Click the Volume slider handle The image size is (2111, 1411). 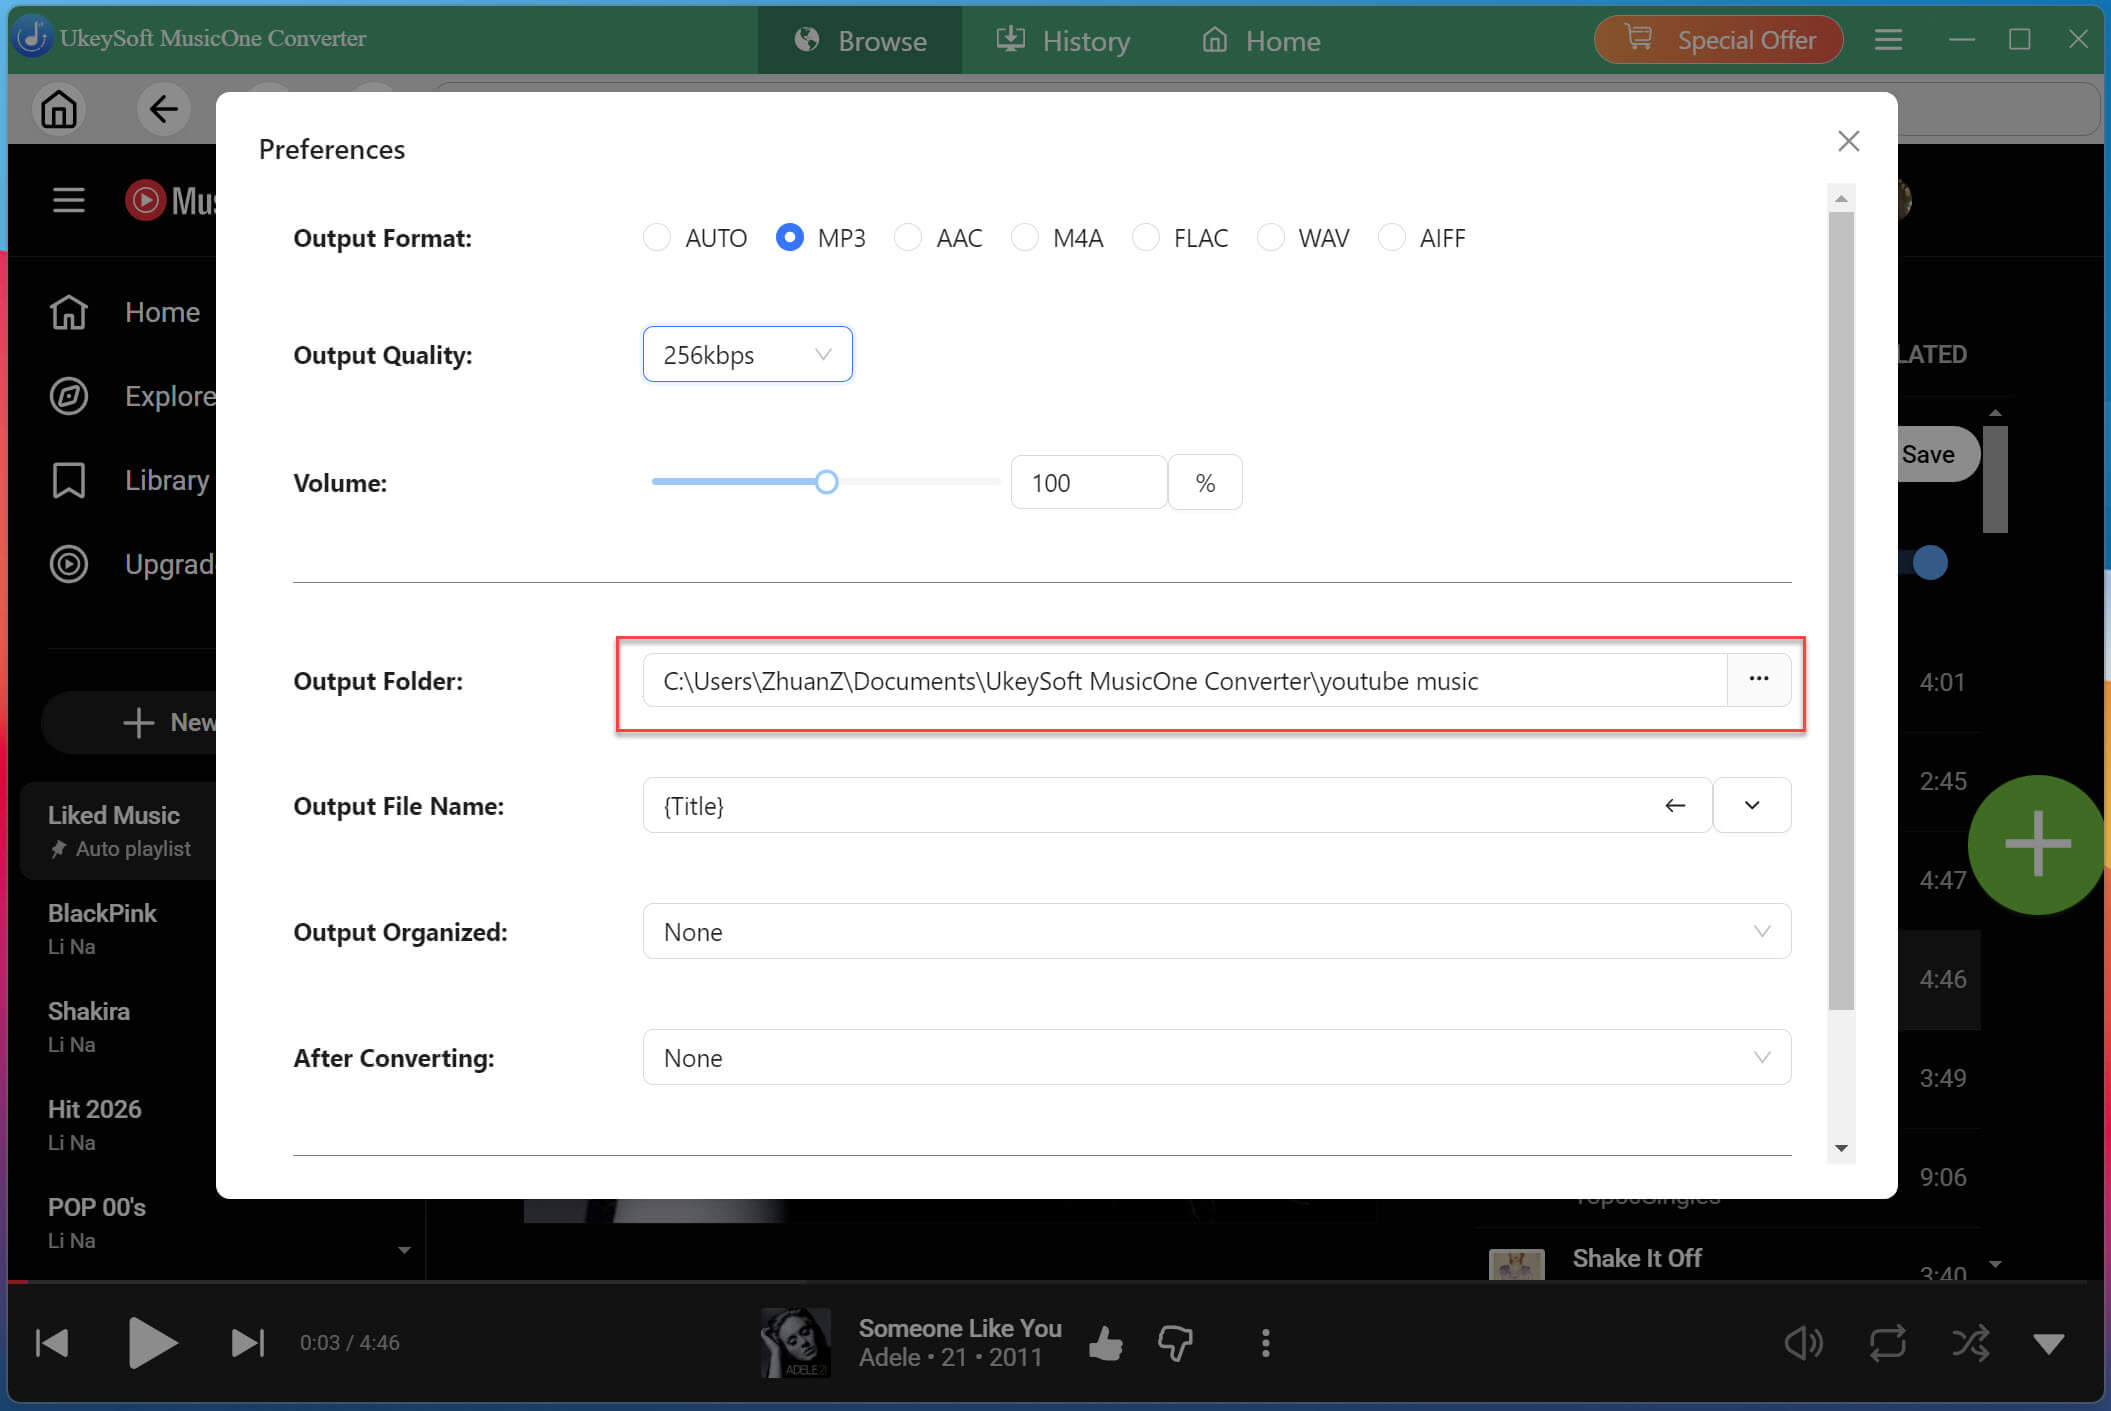826,482
